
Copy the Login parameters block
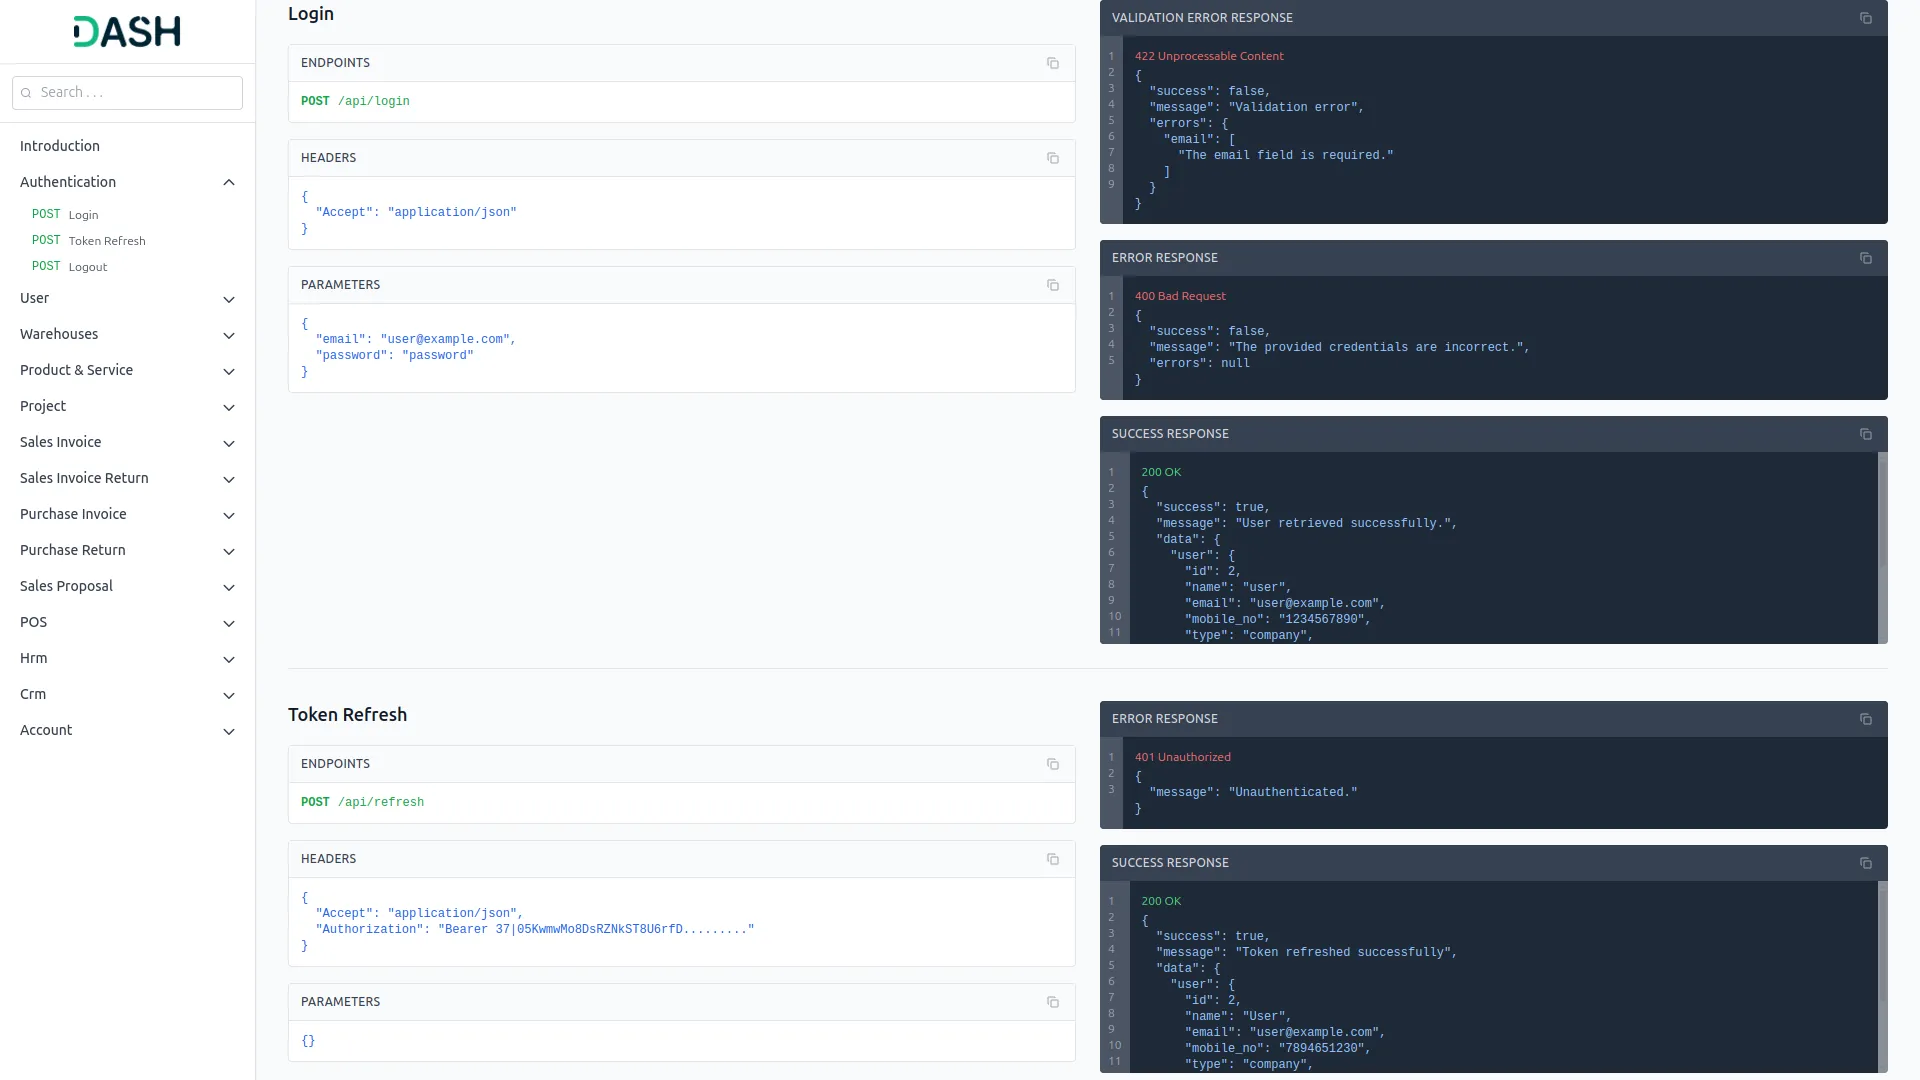(1053, 285)
